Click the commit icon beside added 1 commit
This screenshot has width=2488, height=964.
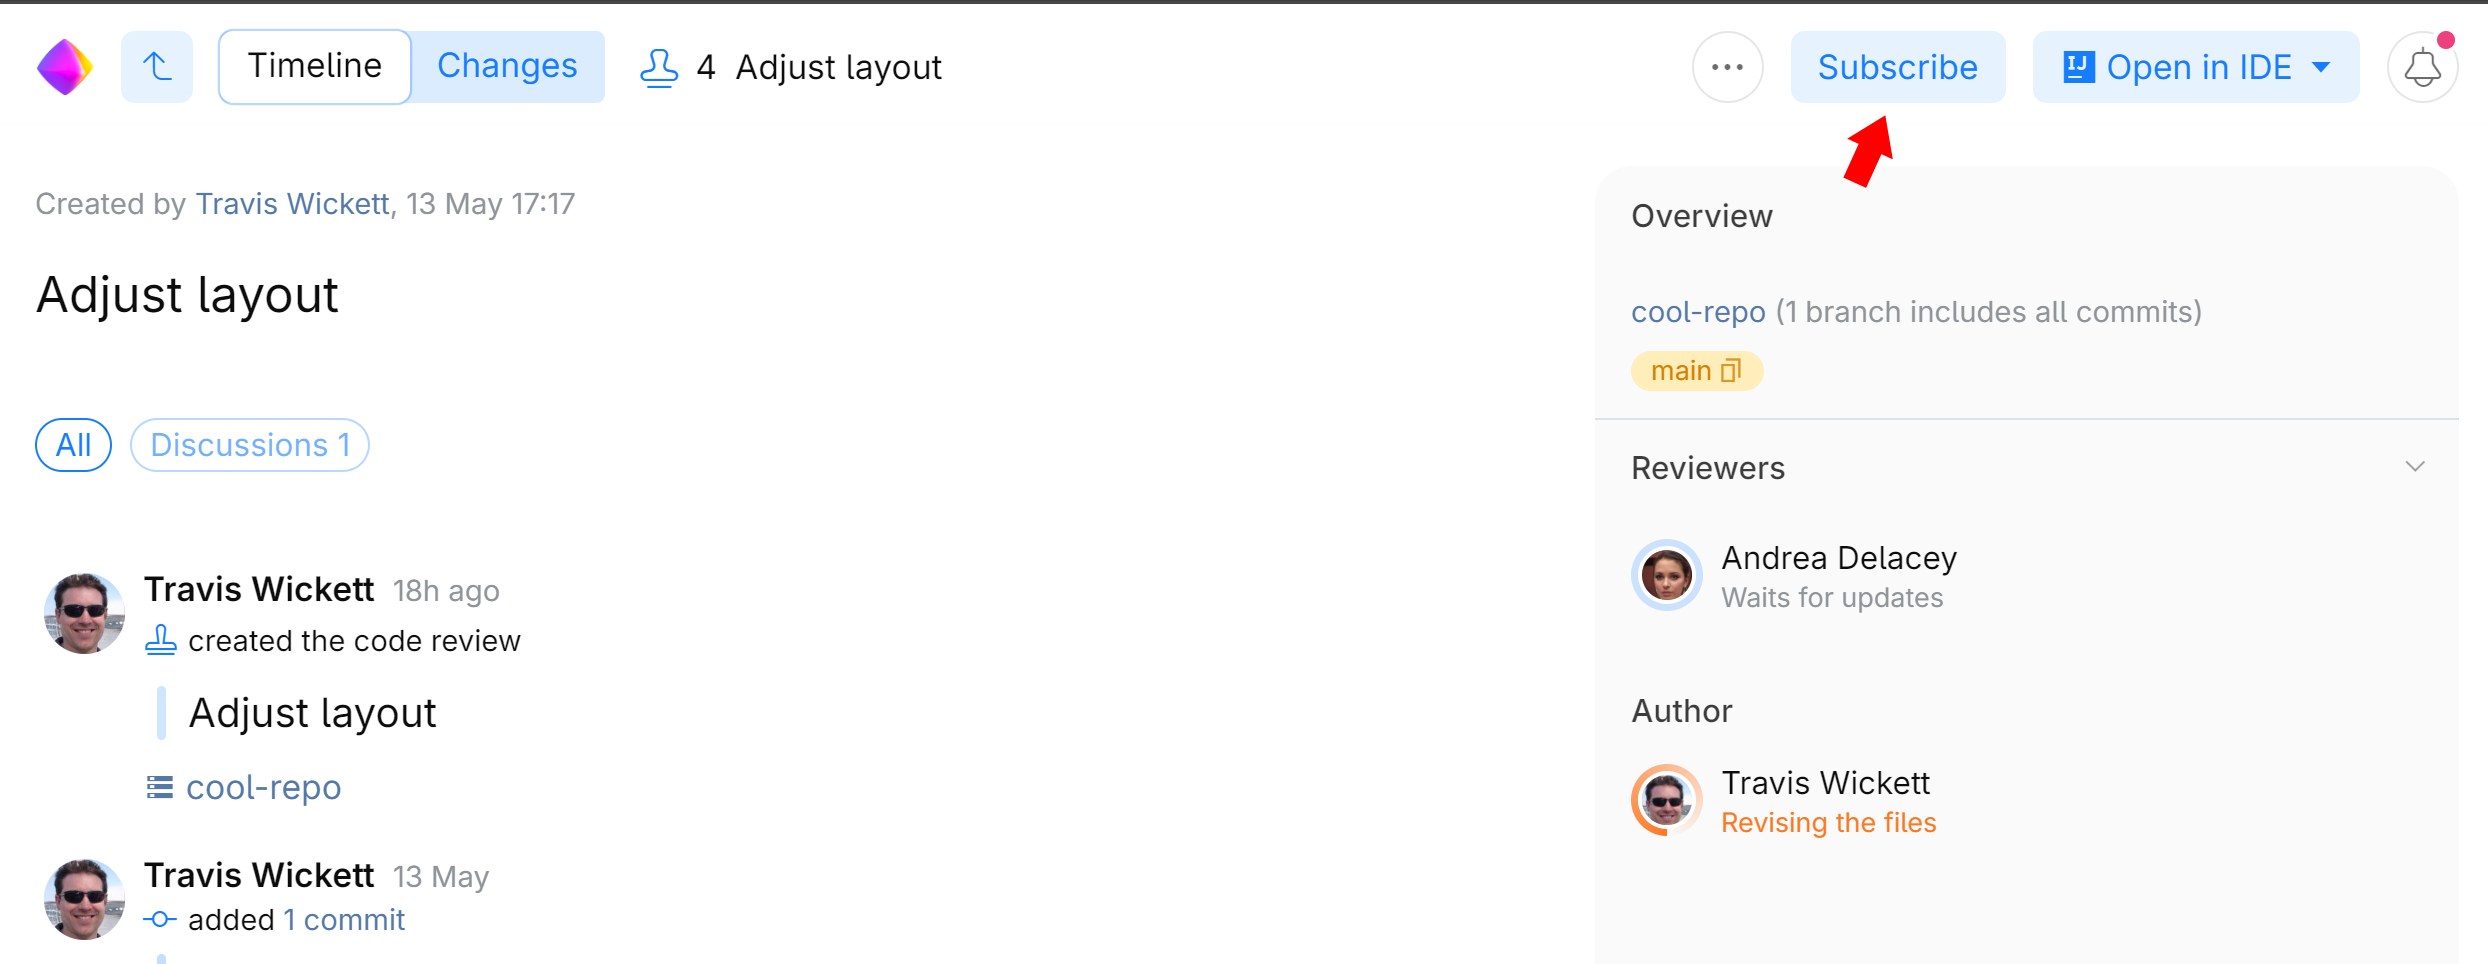coord(160,919)
